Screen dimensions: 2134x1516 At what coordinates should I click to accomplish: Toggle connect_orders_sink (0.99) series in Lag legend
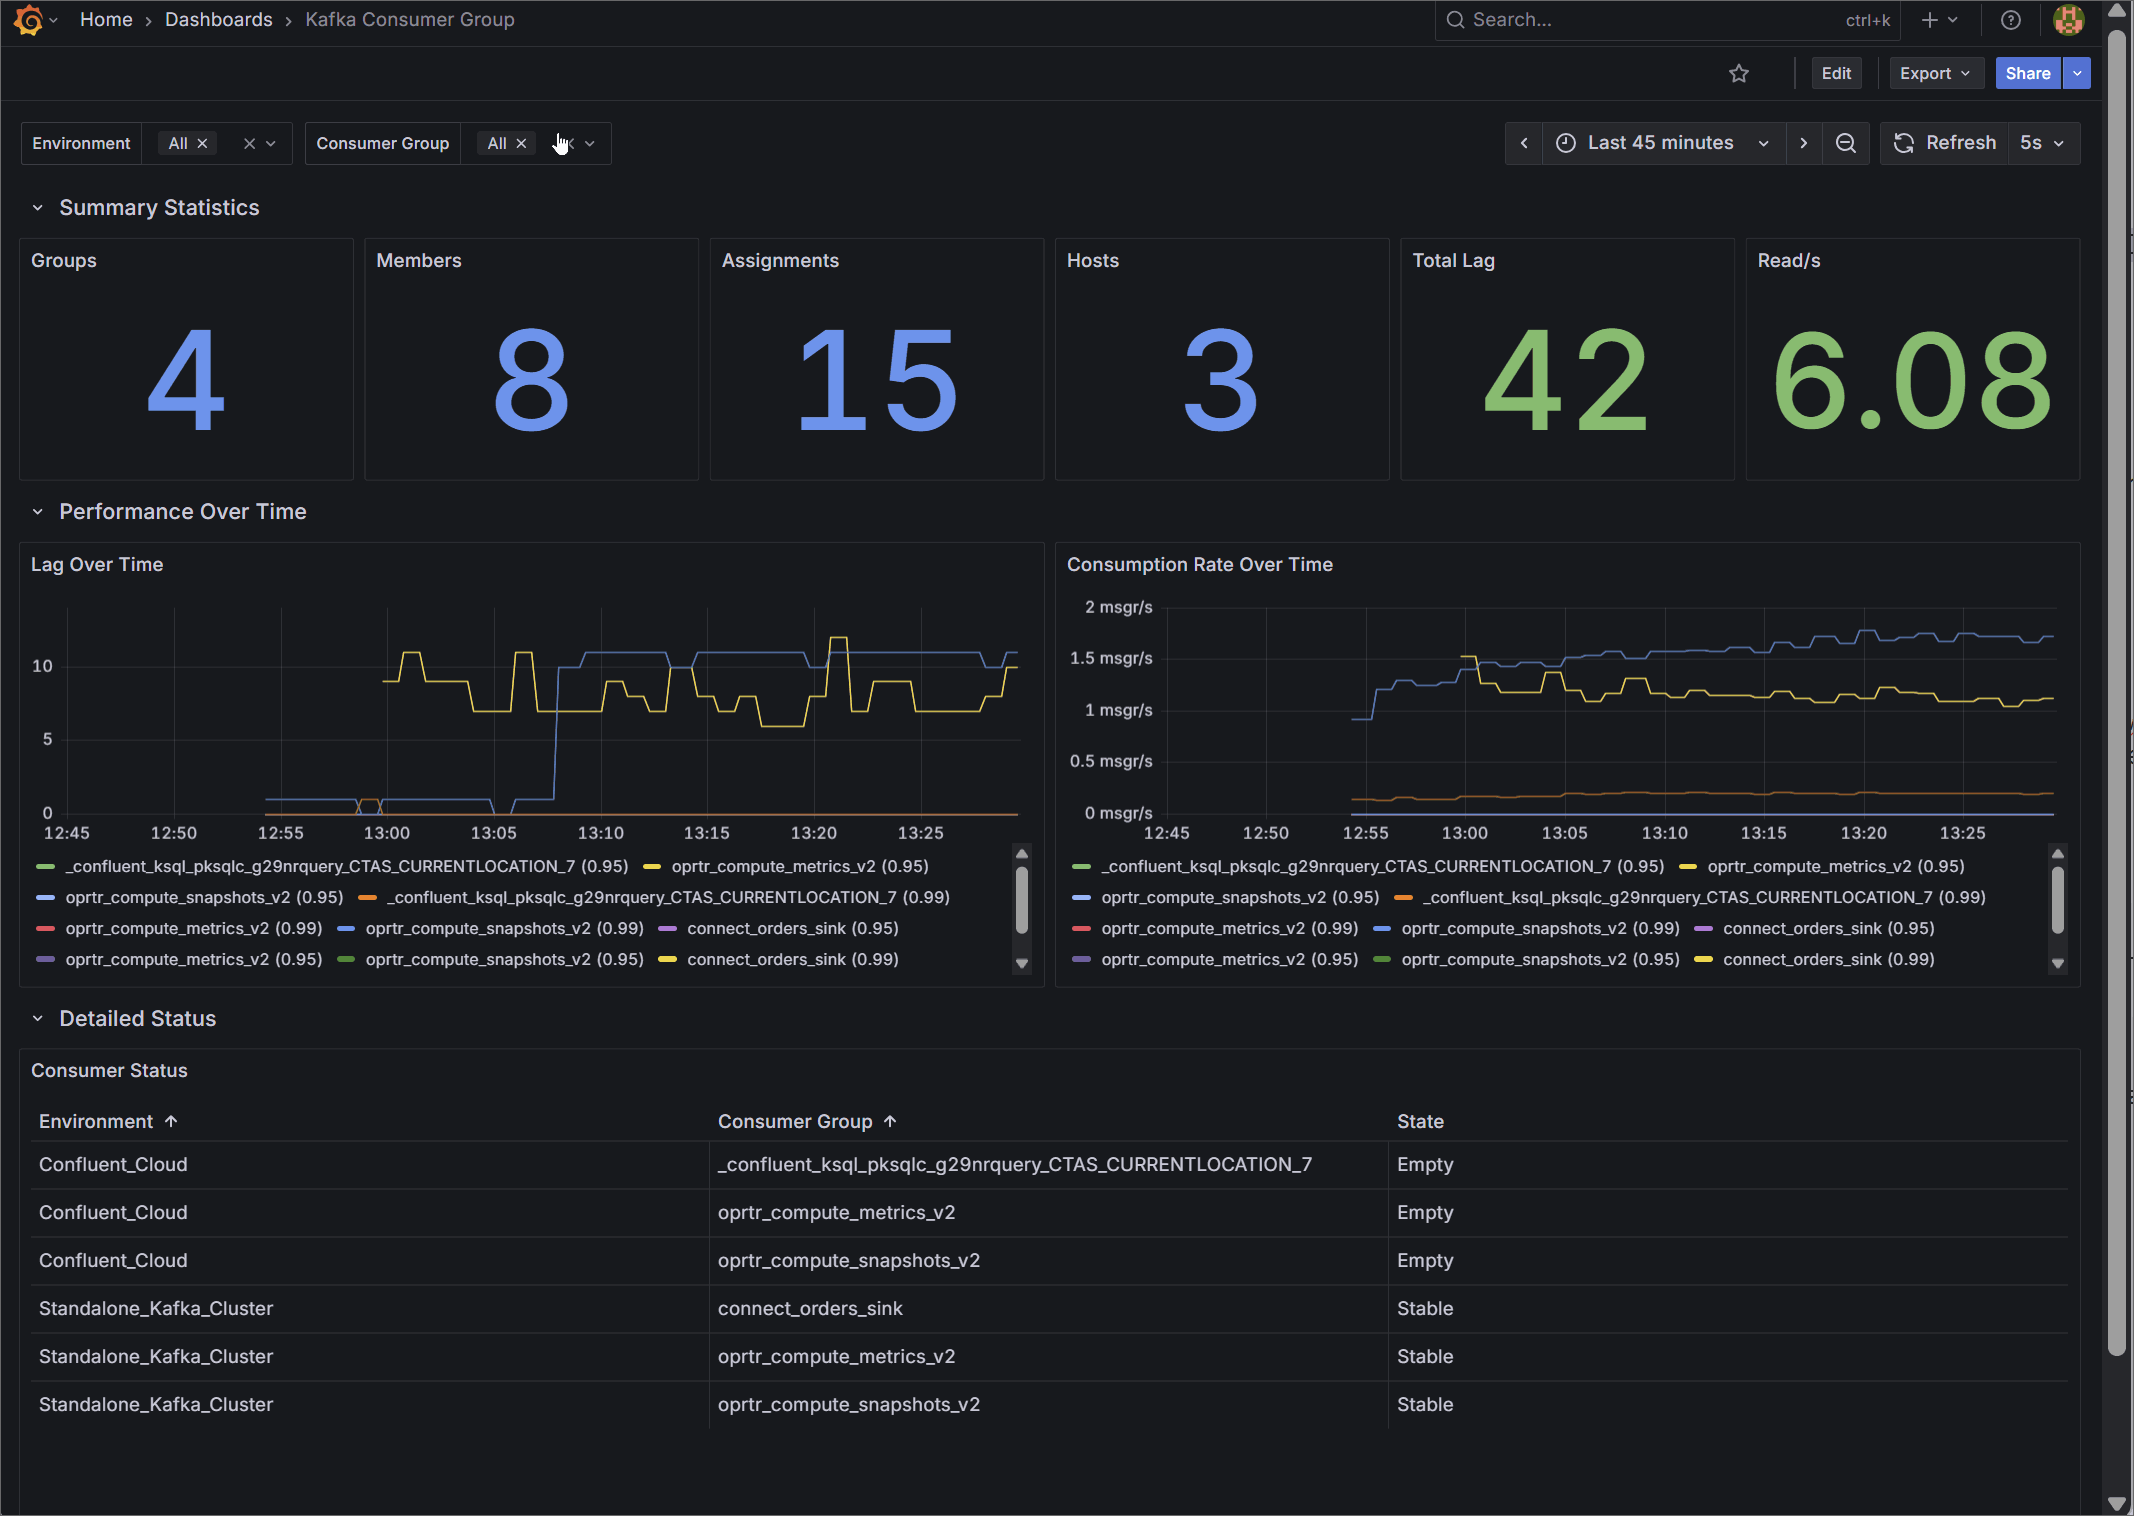point(792,959)
